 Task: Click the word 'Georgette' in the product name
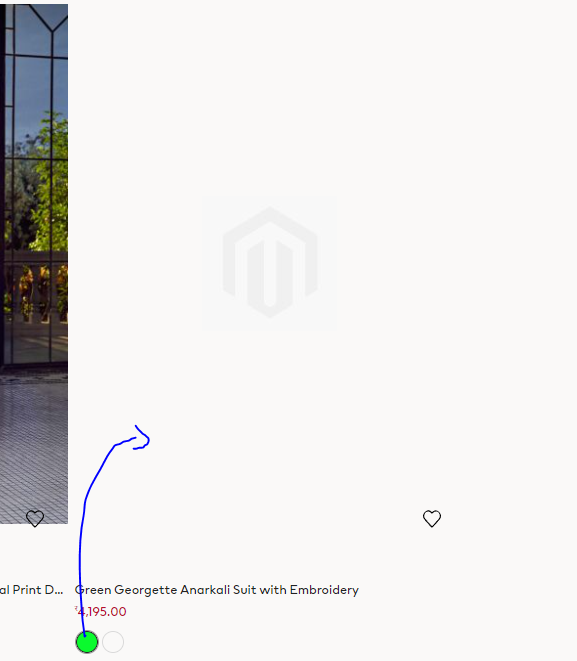click(145, 590)
